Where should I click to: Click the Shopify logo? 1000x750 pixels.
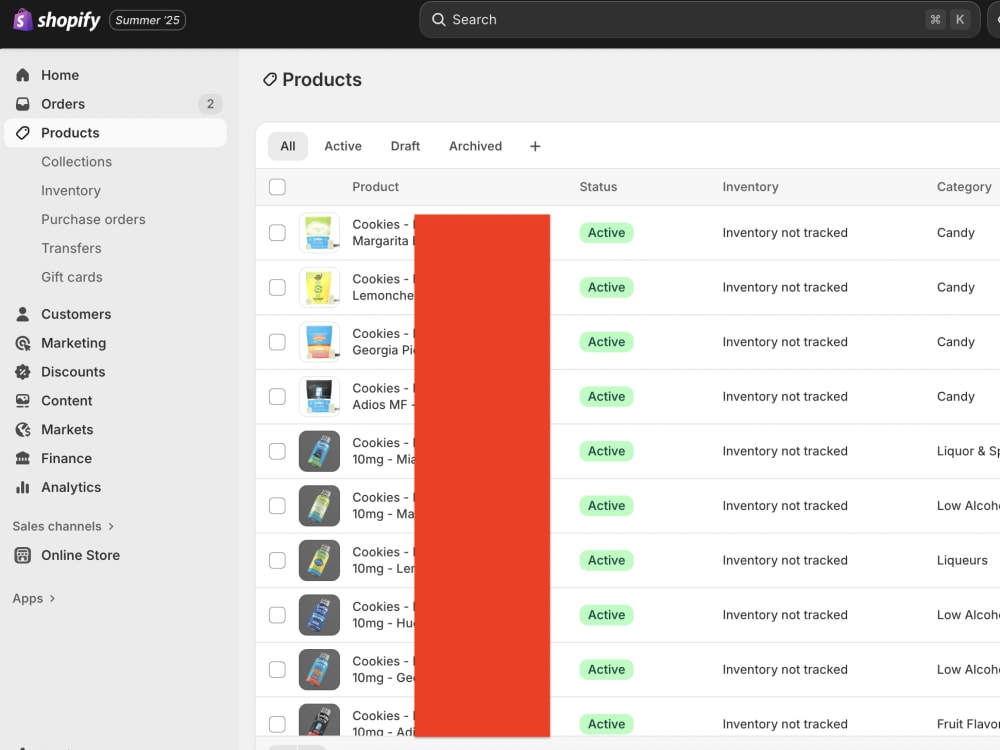[57, 20]
